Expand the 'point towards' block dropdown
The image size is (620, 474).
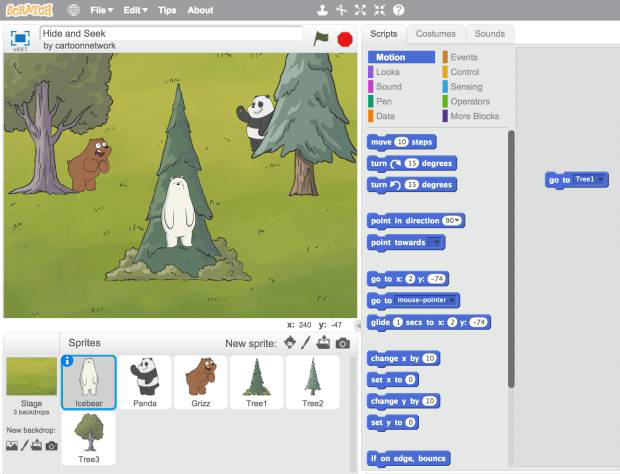(x=435, y=242)
